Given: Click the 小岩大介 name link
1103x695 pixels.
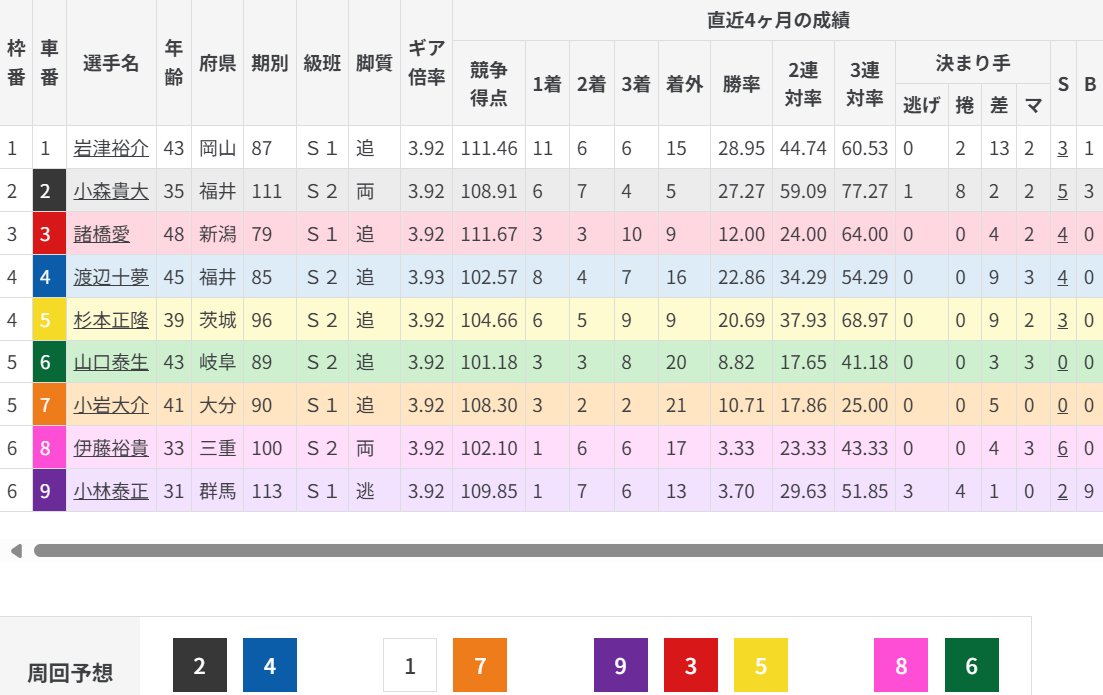Looking at the screenshot, I should pos(111,406).
